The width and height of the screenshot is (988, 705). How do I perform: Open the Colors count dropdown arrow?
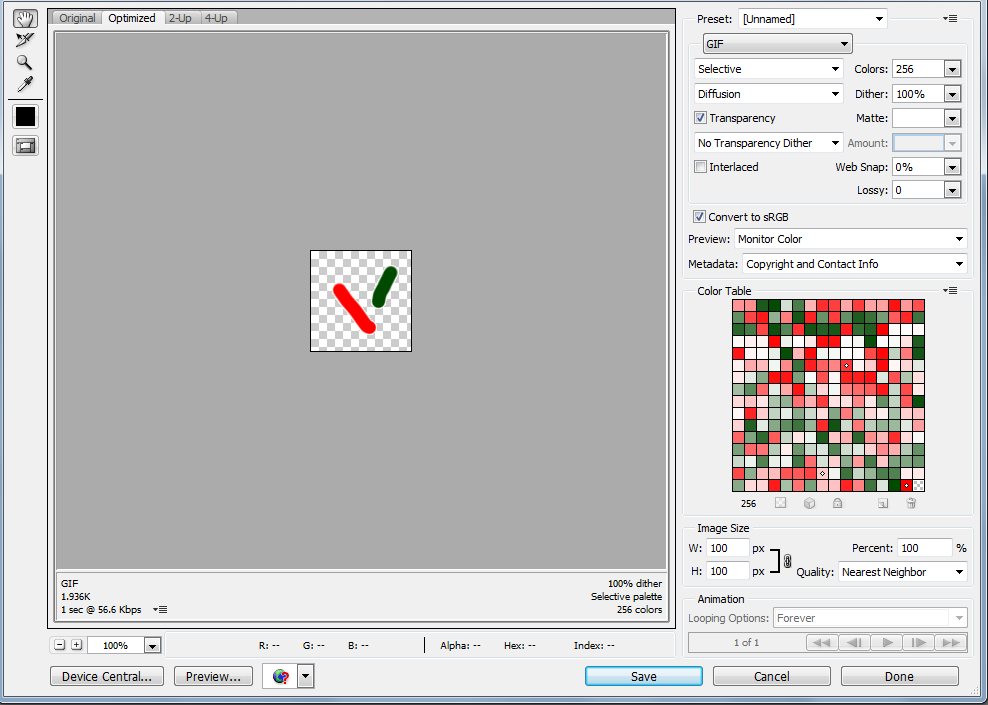tap(953, 69)
